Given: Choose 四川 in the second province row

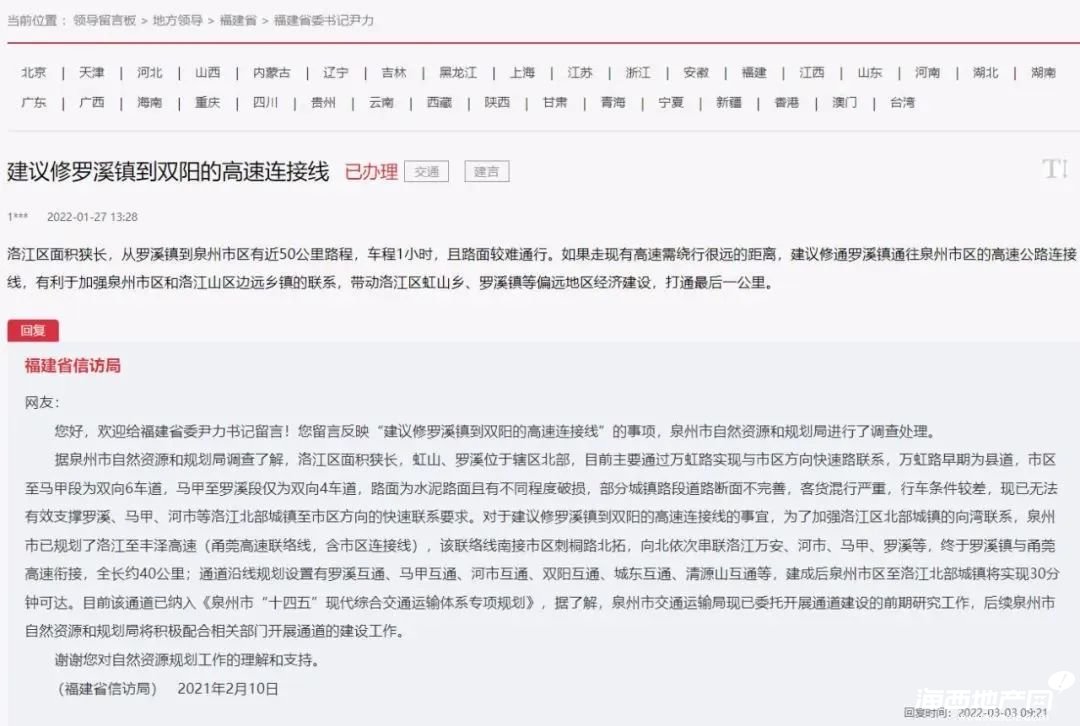Looking at the screenshot, I should 265,103.
